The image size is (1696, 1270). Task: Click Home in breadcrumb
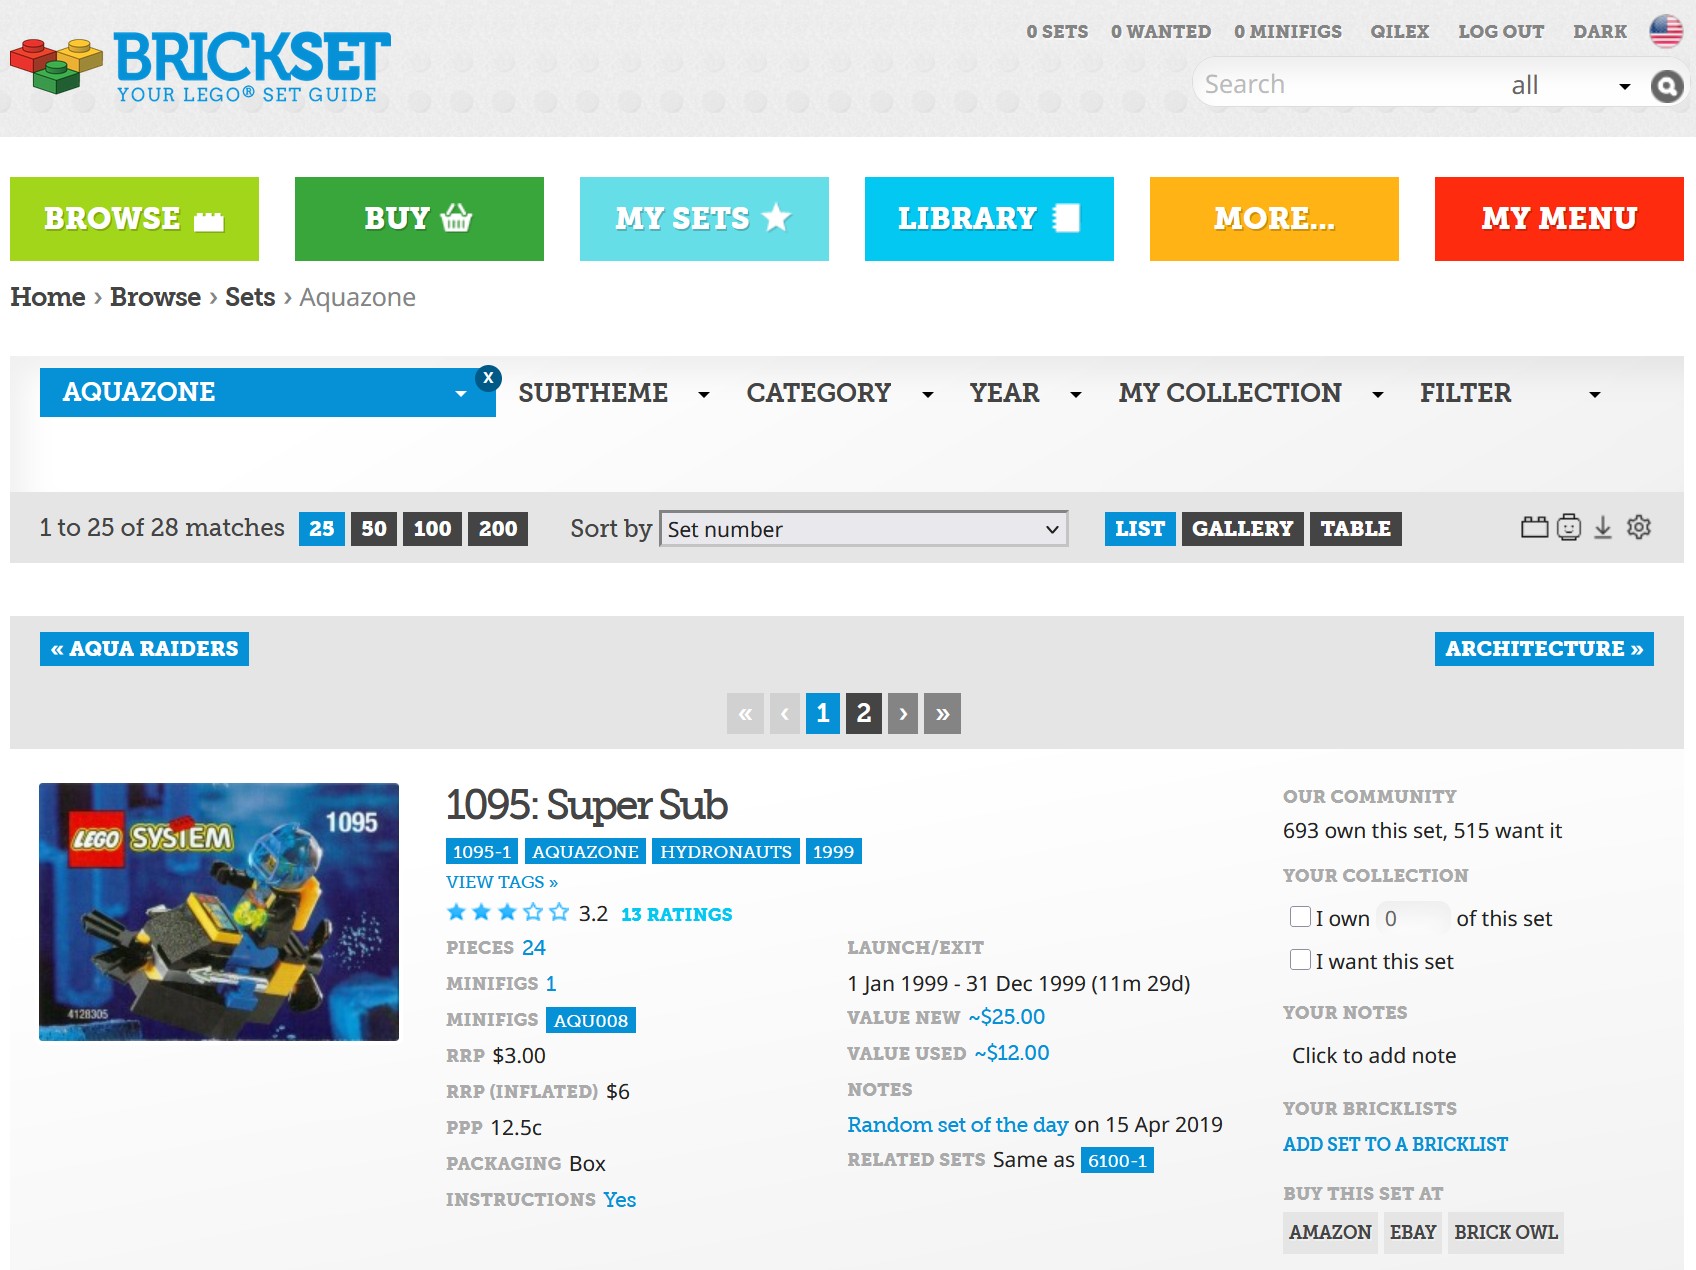tap(48, 297)
